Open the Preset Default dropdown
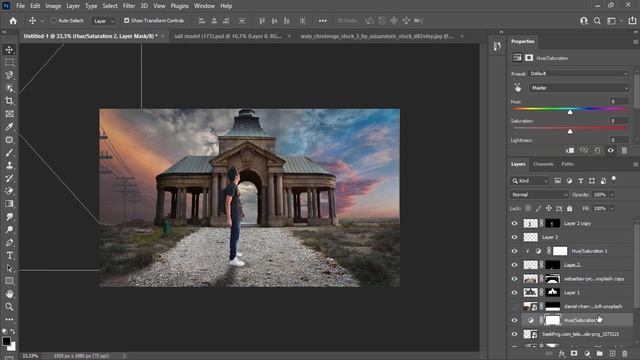Image resolution: width=640 pixels, height=360 pixels. point(579,74)
